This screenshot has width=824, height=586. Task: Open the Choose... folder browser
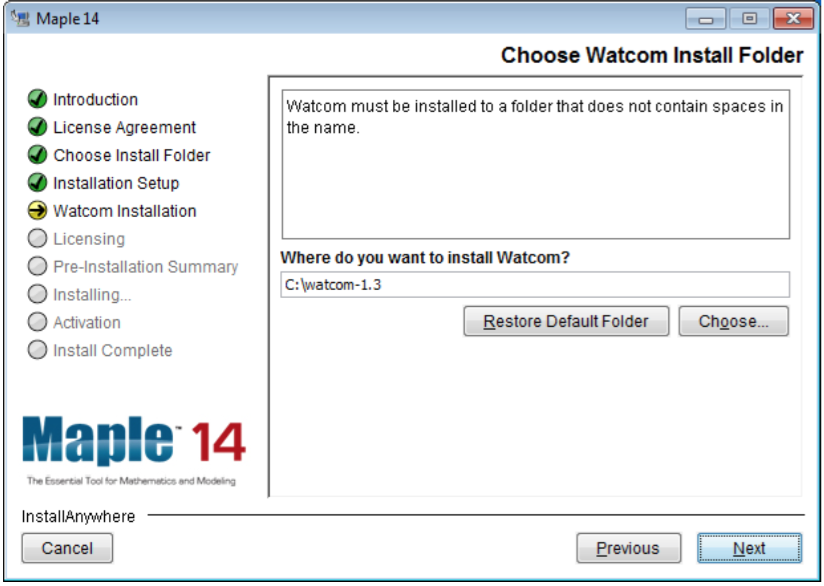733,321
